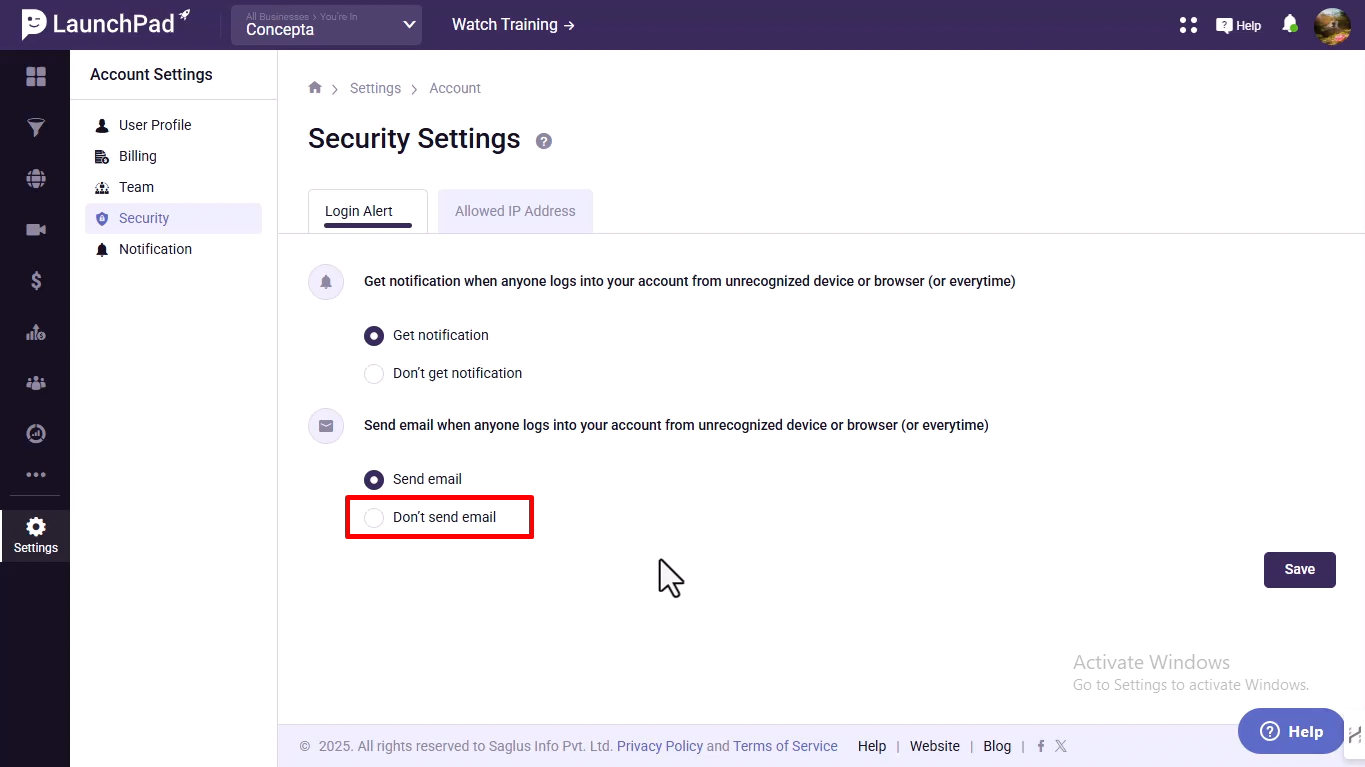Viewport: 1365px width, 767px height.
Task: Click Help in the top bar
Action: 1238,26
